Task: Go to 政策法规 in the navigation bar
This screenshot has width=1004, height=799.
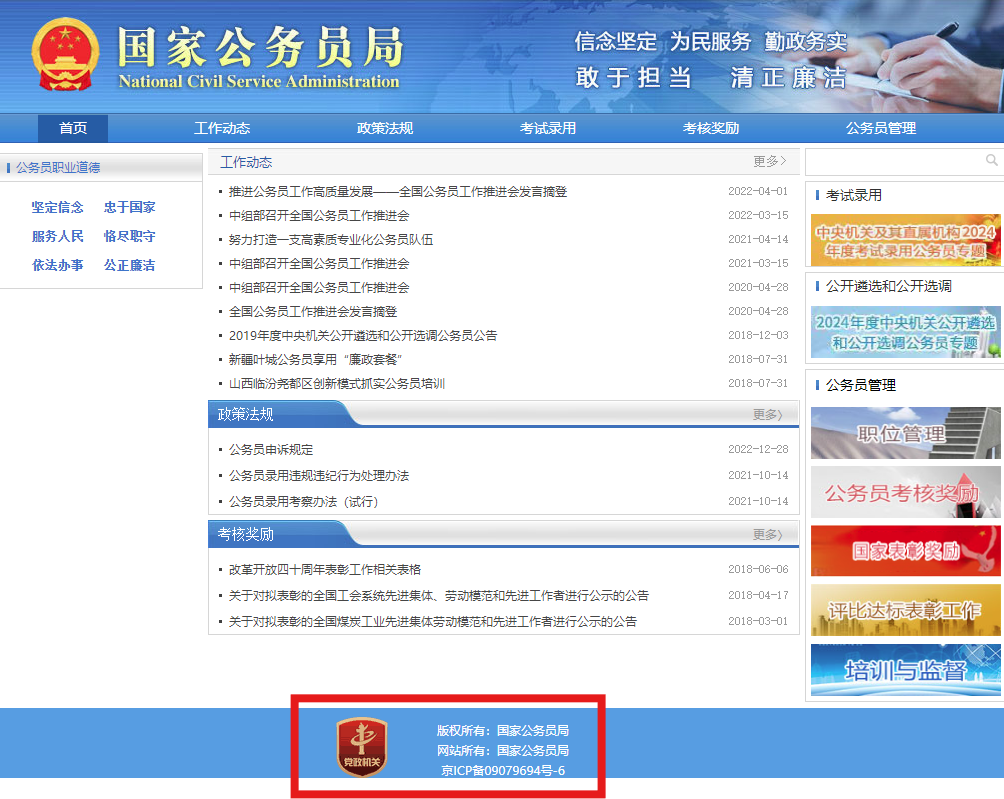Action: point(385,128)
